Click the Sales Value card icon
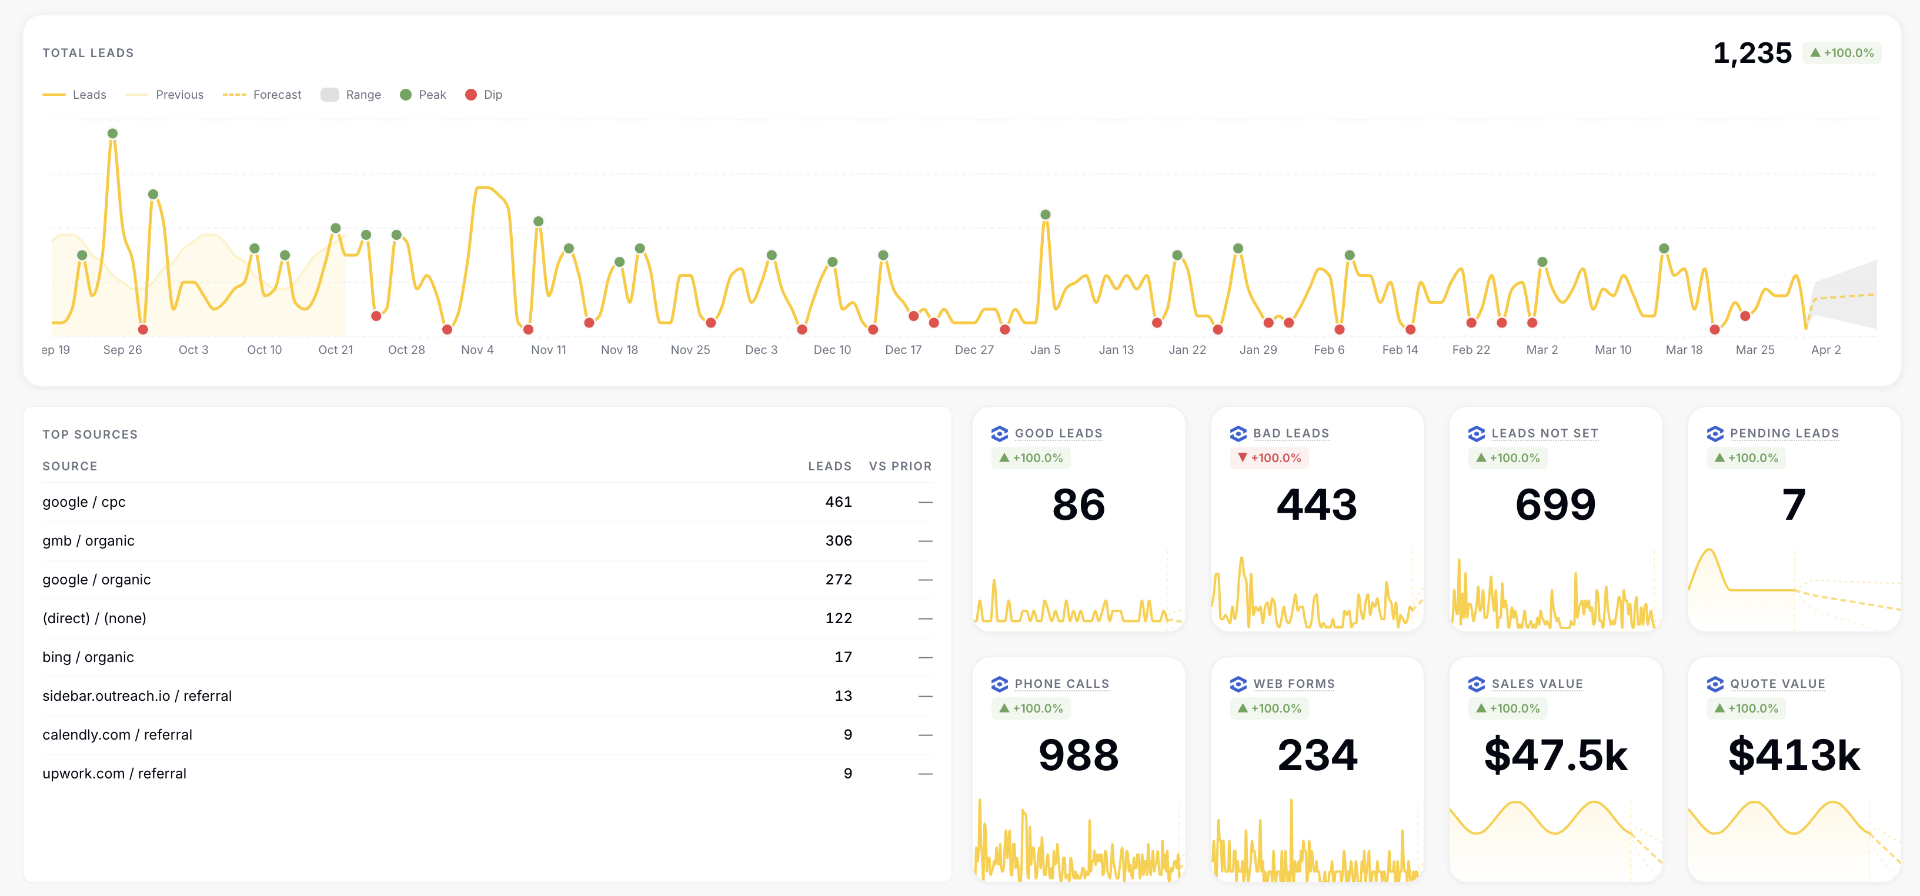 pyautogui.click(x=1476, y=684)
